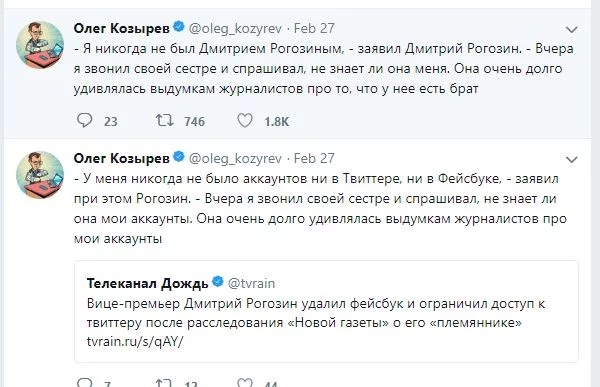This screenshot has height=387, width=600.
Task: Open Телеканал Дождь quoted tweet card
Action: click(326, 312)
